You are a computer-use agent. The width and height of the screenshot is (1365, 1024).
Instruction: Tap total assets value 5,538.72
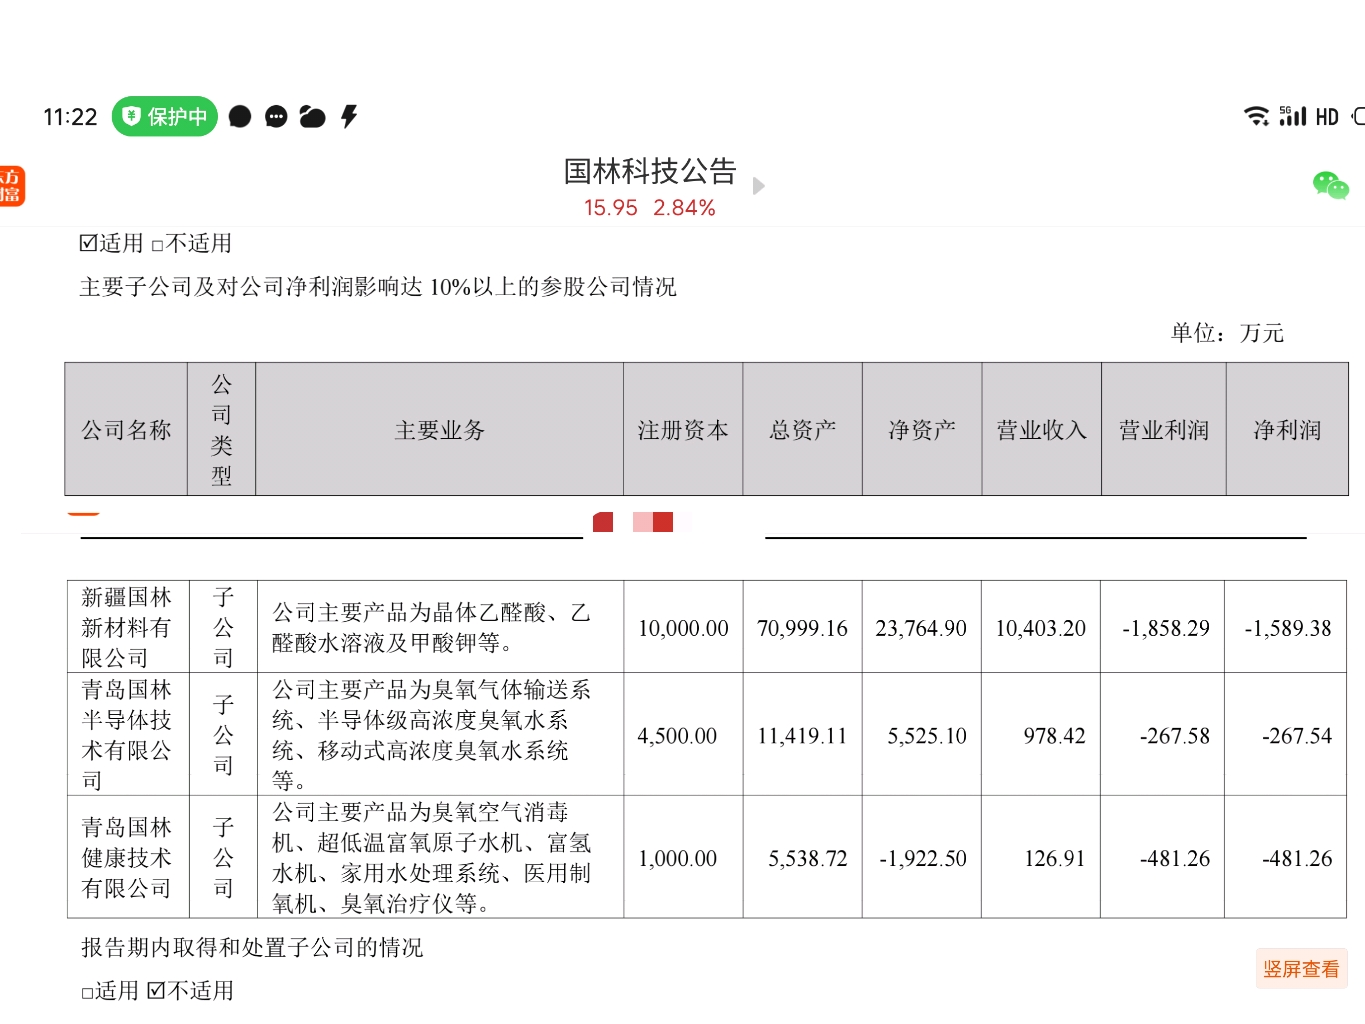pos(808,859)
